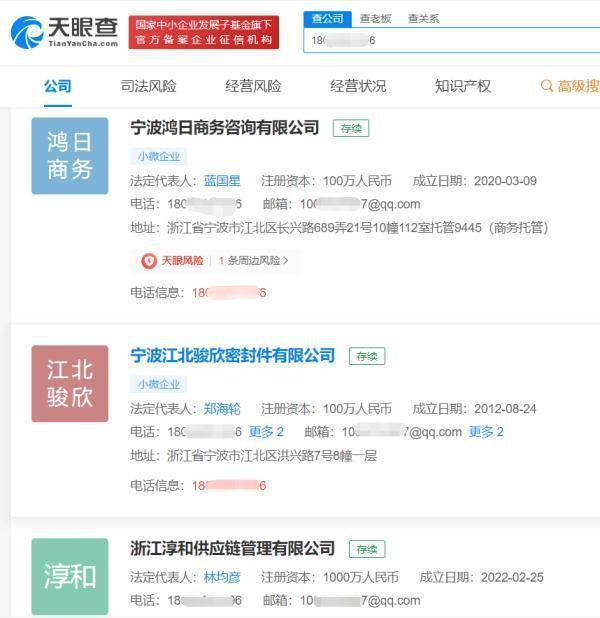Click the 淳和 company logo tile
600x618 pixels.
(70, 577)
